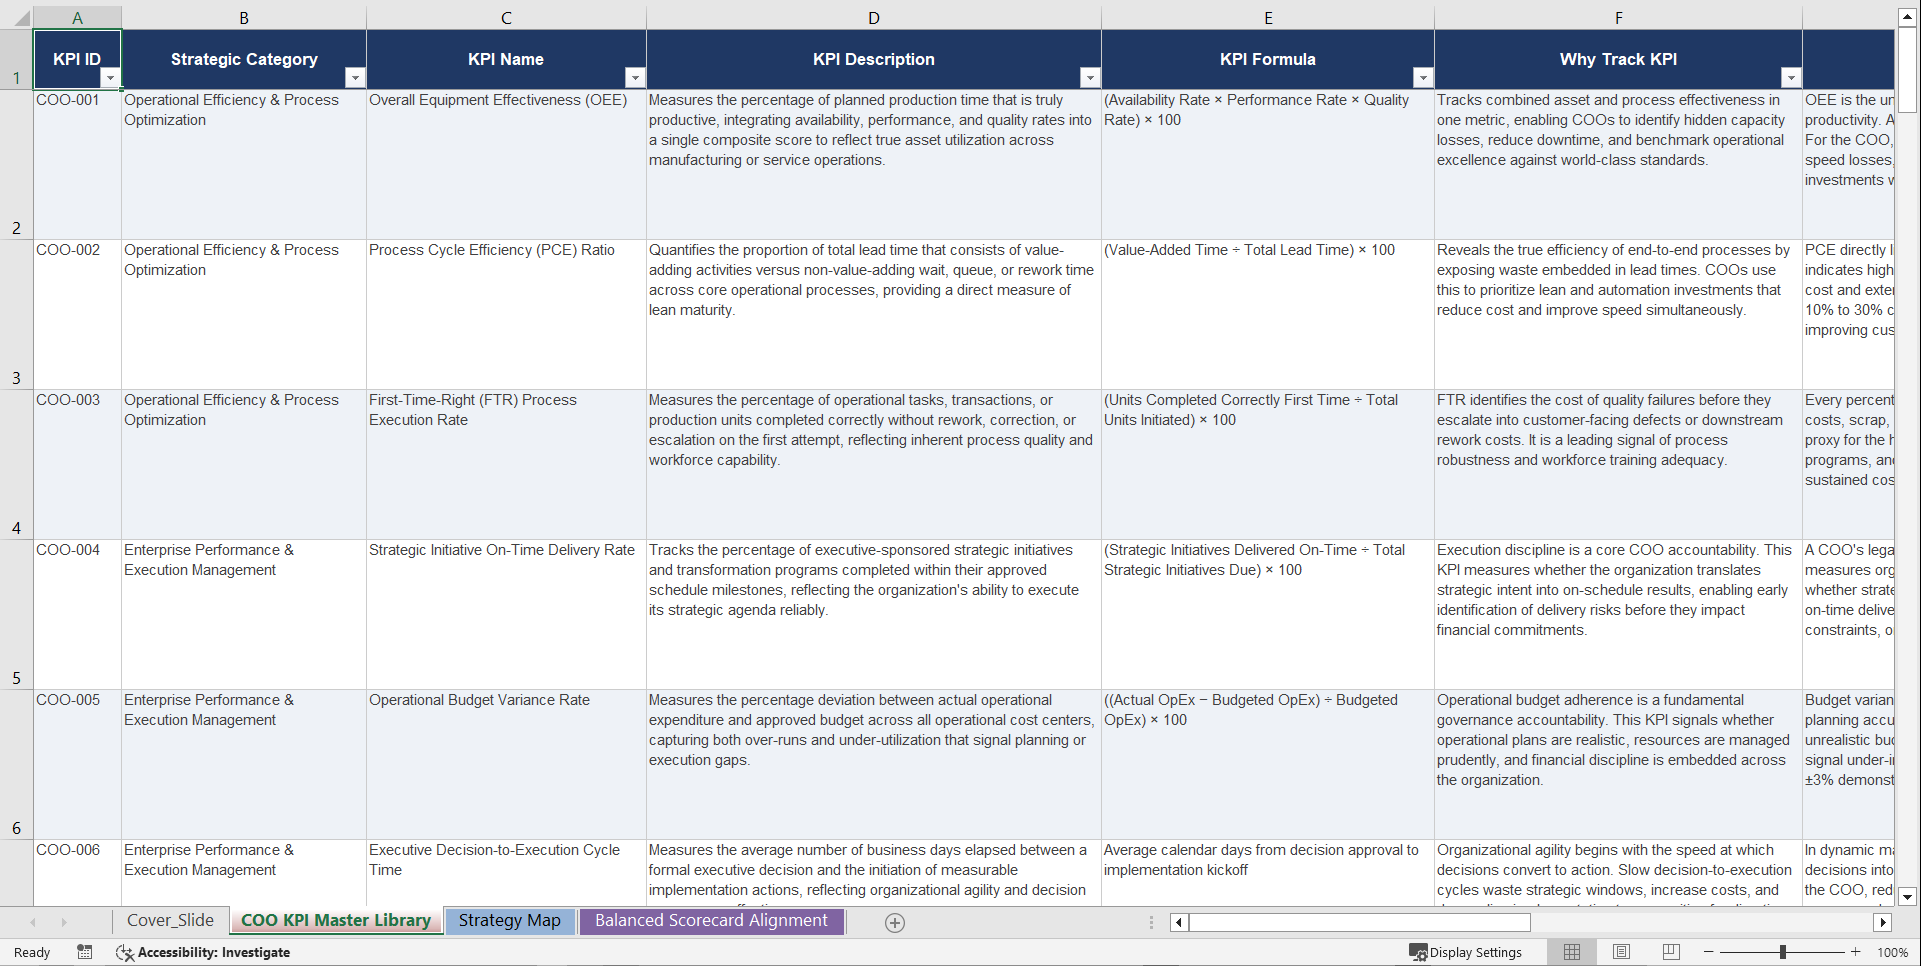Select column E header
This screenshot has width=1921, height=966.
coord(1268,17)
